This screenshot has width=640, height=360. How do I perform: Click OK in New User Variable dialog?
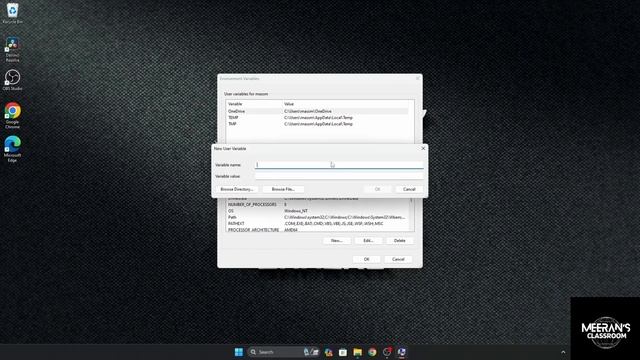pyautogui.click(x=377, y=189)
